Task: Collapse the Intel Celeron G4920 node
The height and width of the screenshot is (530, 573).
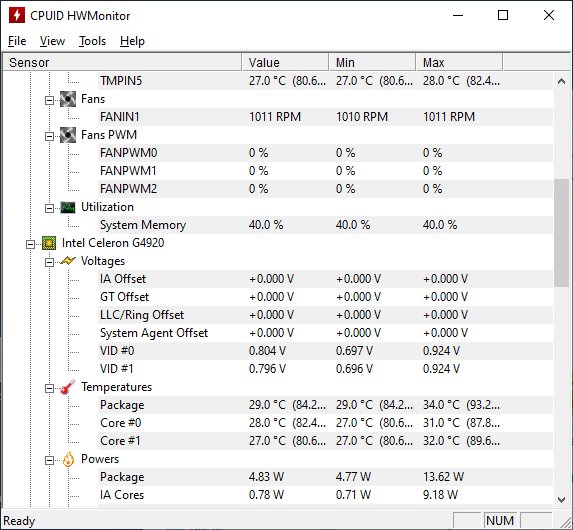Action: [31, 245]
